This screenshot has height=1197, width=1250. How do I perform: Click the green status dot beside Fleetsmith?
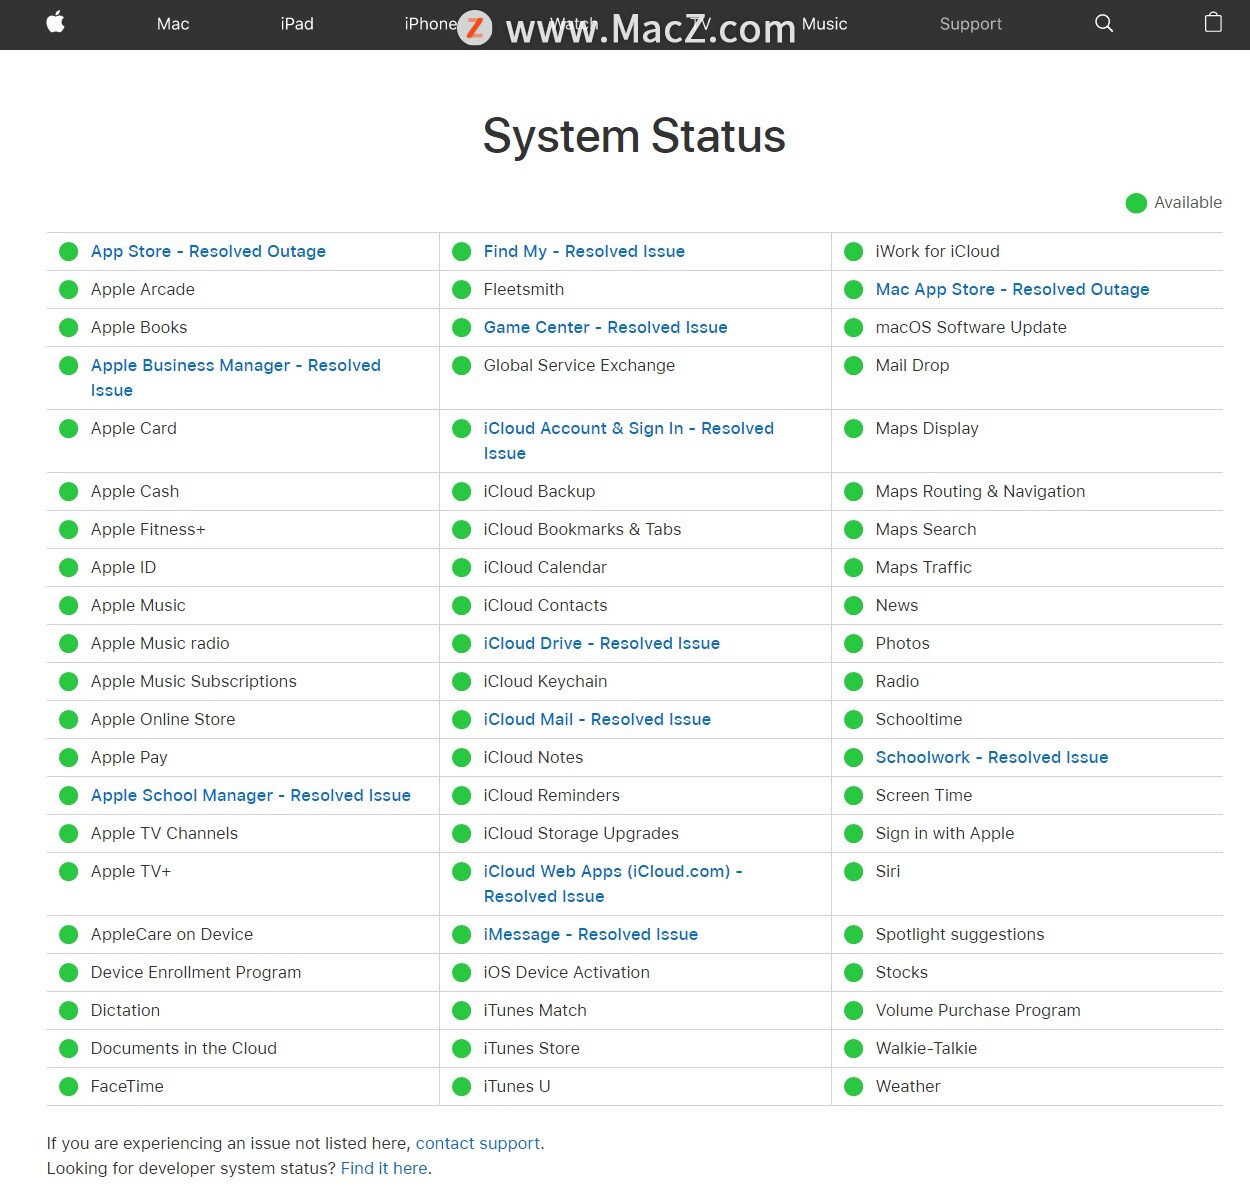[x=461, y=290]
